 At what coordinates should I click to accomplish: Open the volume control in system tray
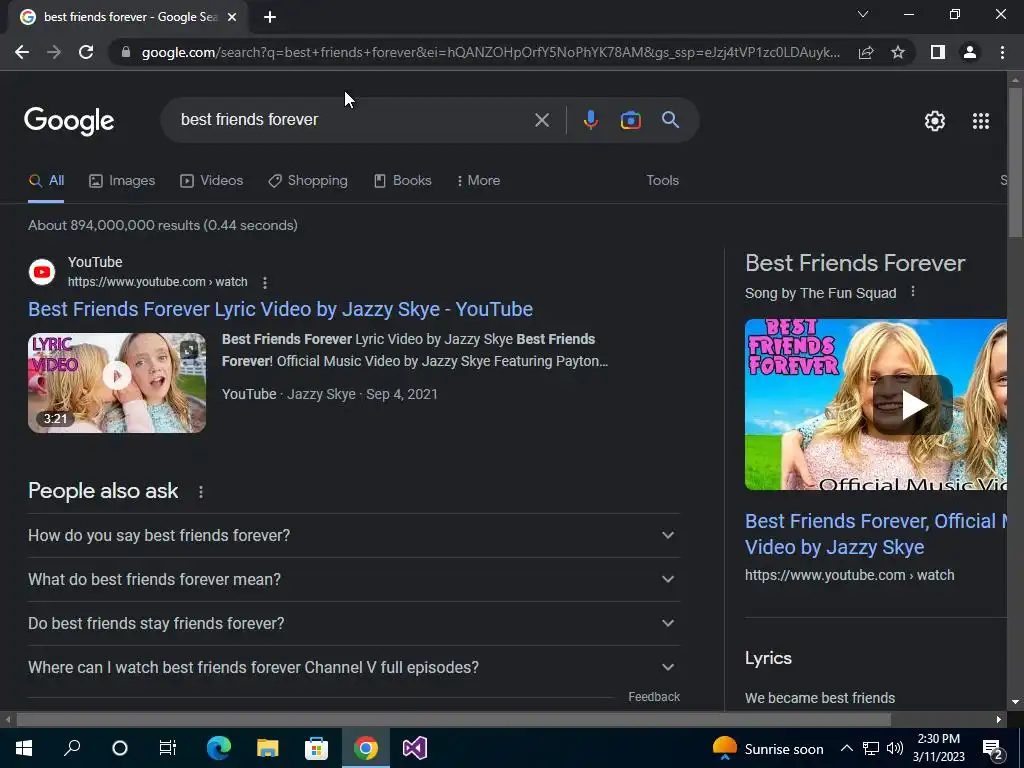895,748
